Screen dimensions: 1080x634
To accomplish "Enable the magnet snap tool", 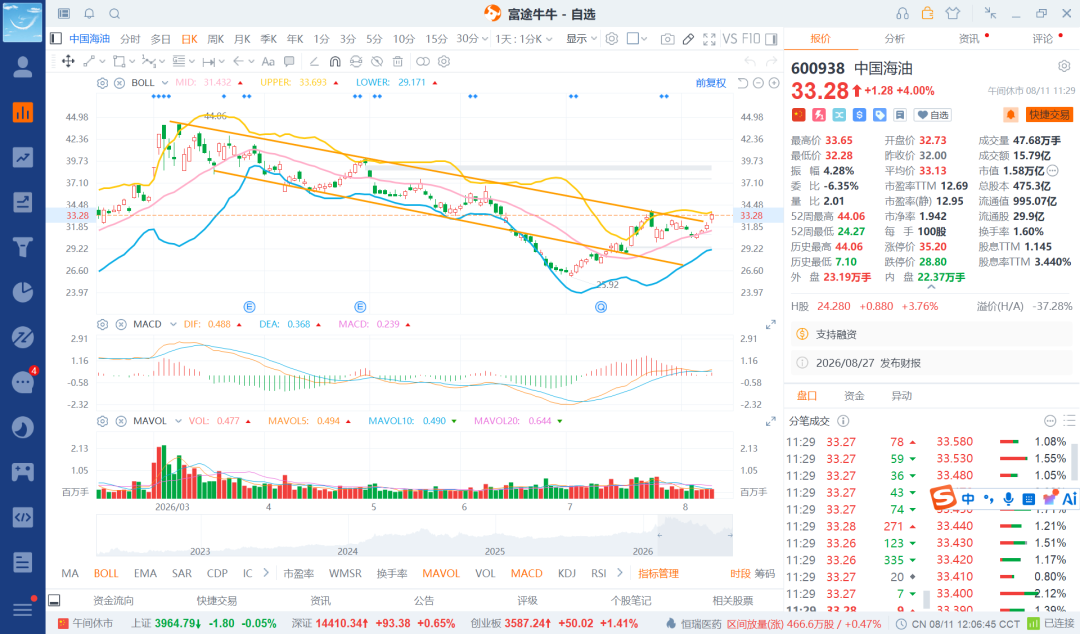I will [335, 61].
